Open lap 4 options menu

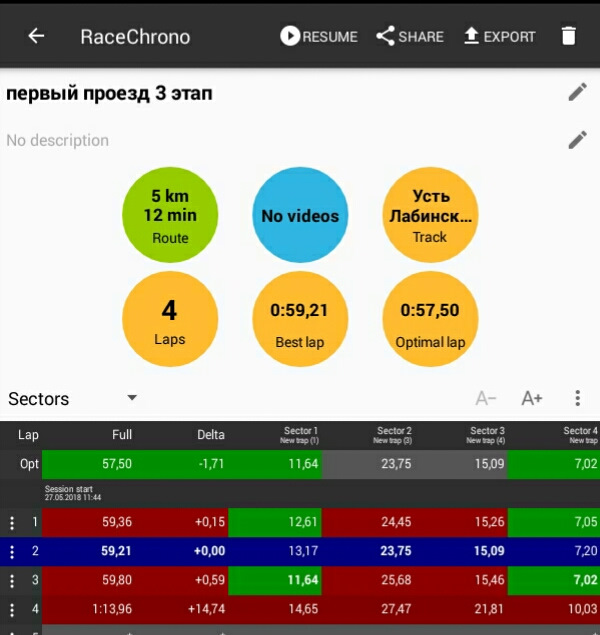pyautogui.click(x=12, y=609)
